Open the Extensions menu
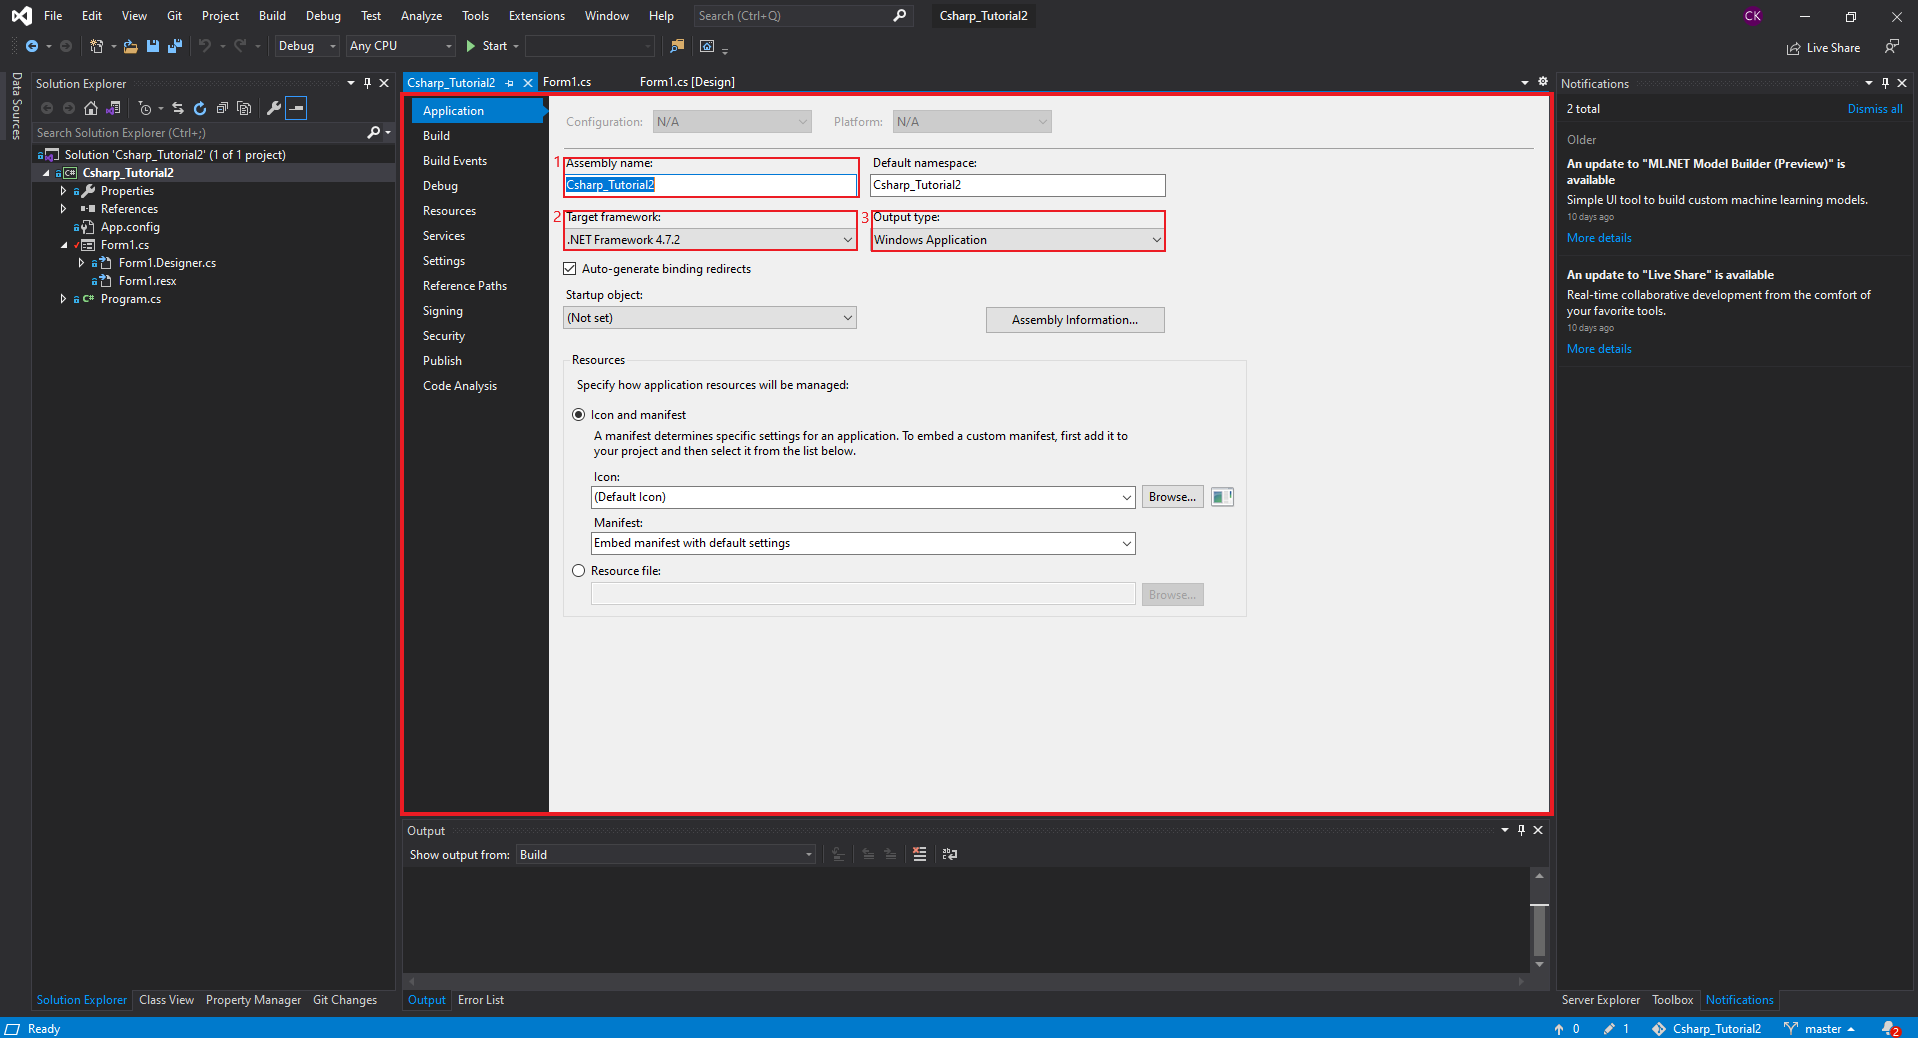Screen dimensions: 1918x1038 (536, 16)
